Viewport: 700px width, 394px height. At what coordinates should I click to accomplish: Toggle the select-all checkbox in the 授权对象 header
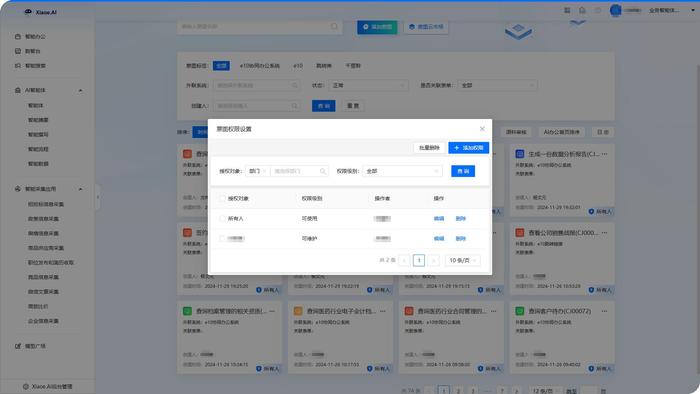(222, 199)
